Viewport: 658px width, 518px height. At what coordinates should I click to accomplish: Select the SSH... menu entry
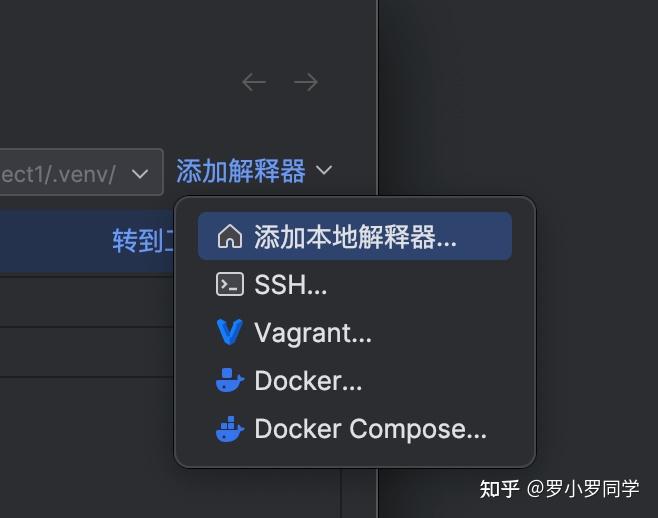(355, 284)
